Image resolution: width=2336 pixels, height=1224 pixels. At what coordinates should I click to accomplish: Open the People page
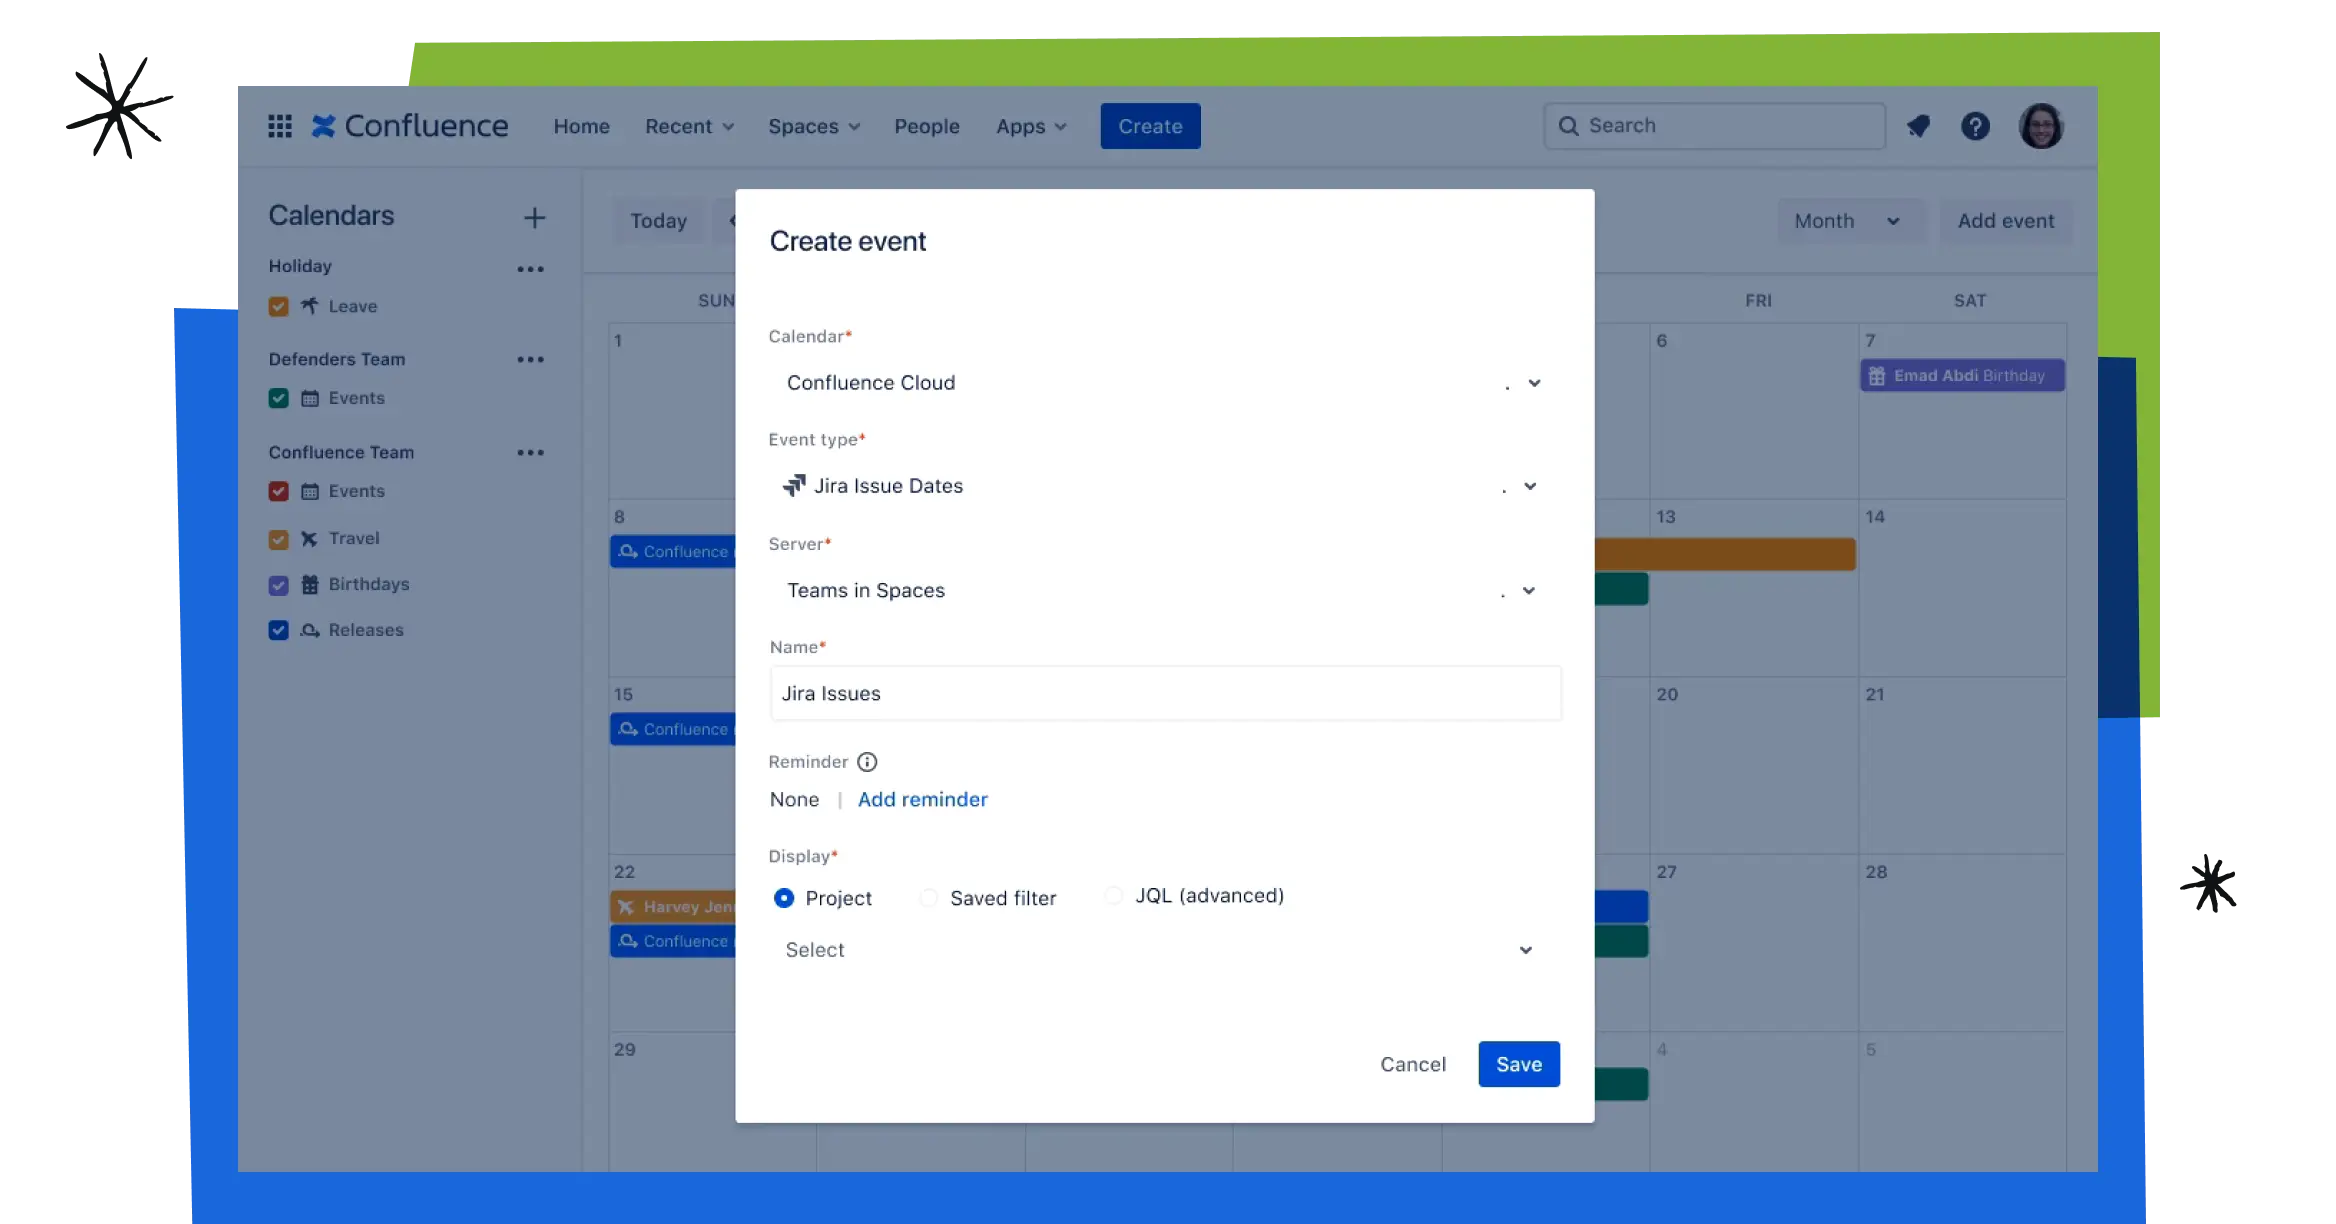926,126
